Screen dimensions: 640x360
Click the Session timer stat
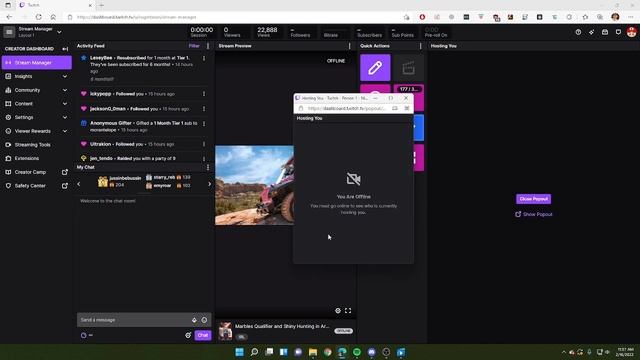tap(202, 32)
